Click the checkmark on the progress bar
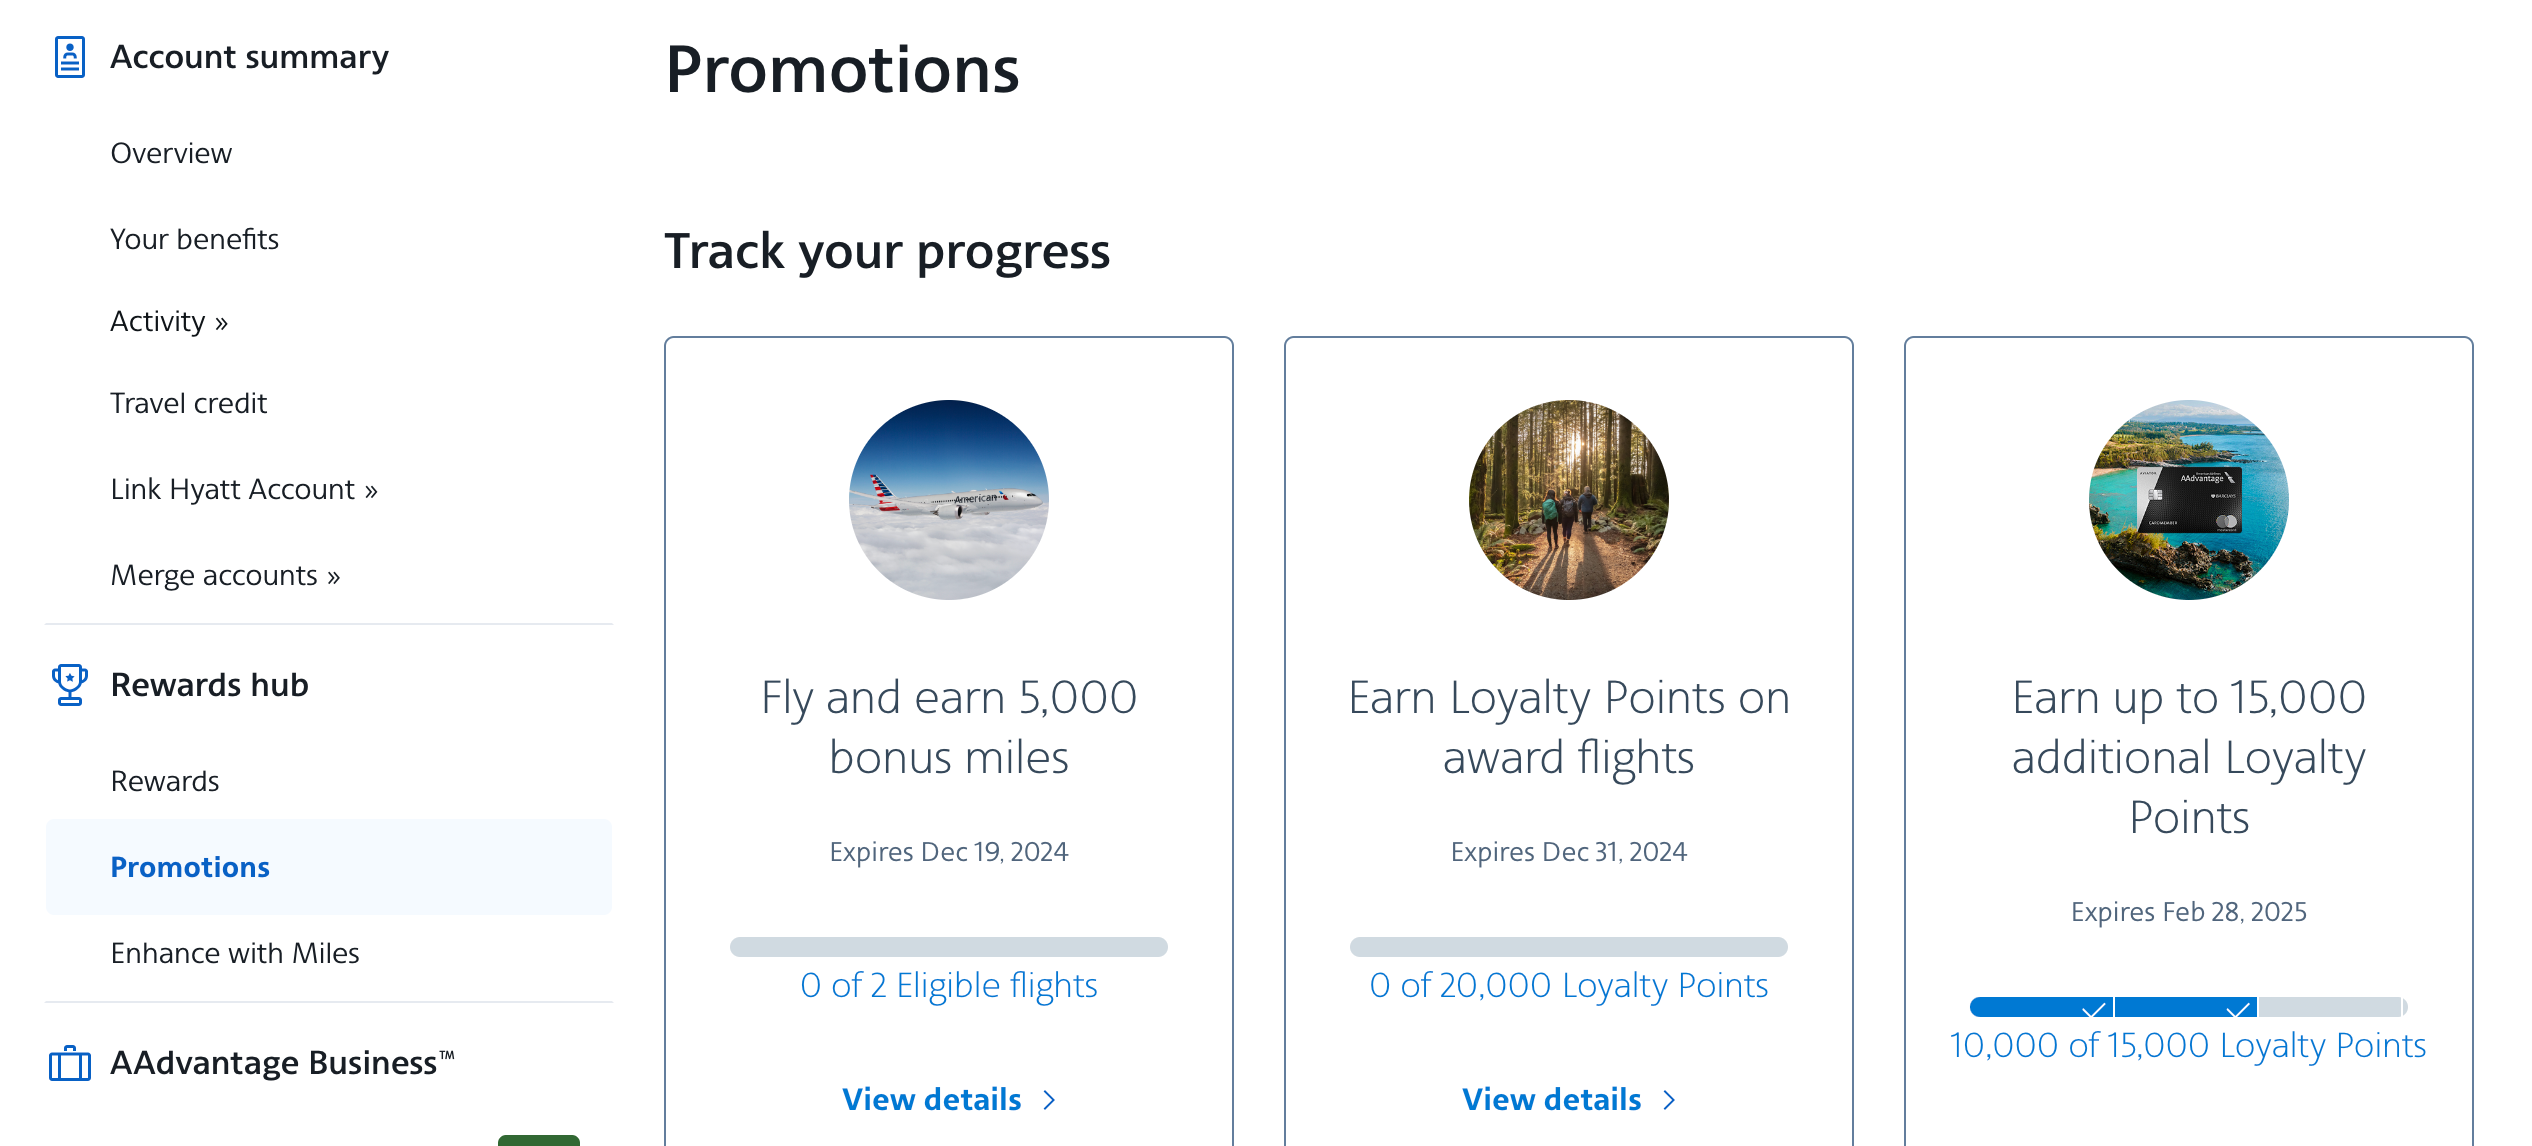This screenshot has width=2532, height=1146. point(2092,1008)
